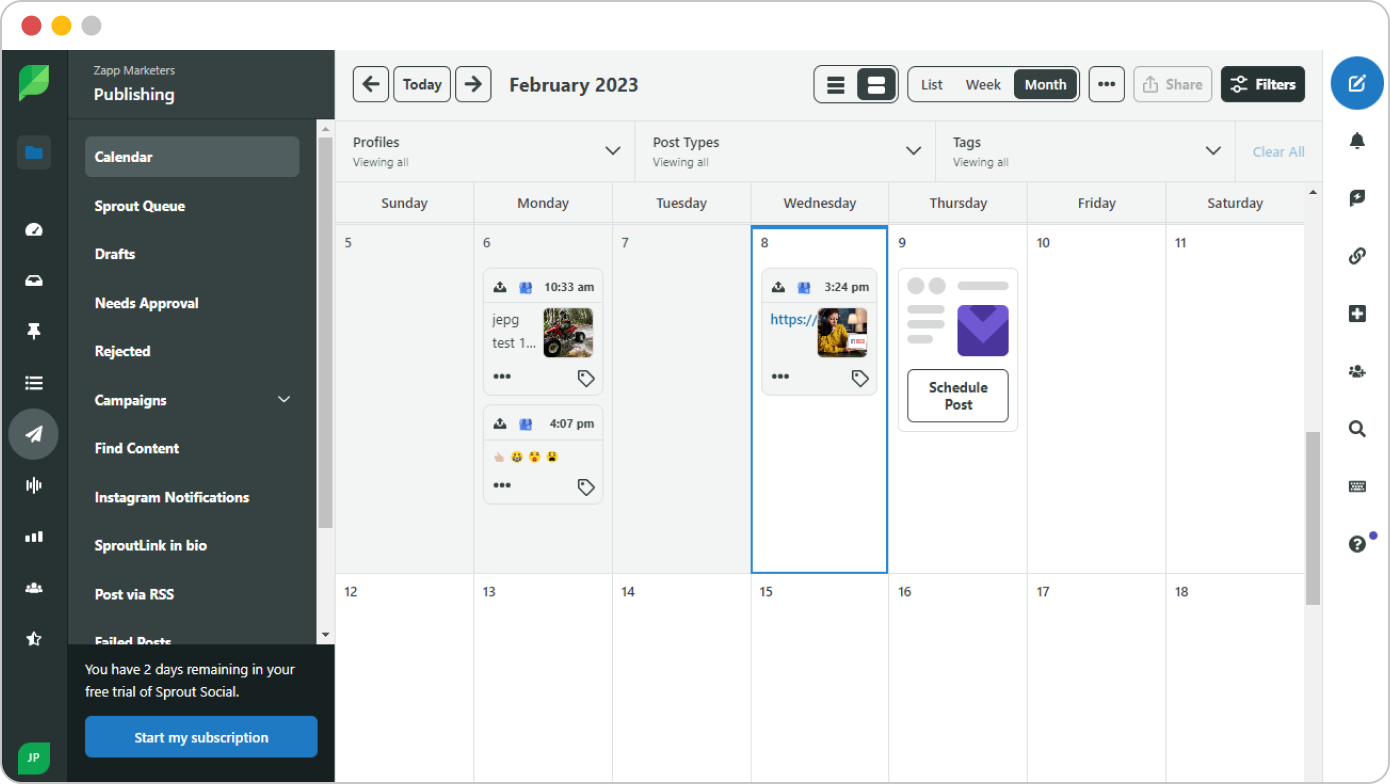
Task: Open ellipsis menu on 4:07 pm post
Action: click(502, 485)
